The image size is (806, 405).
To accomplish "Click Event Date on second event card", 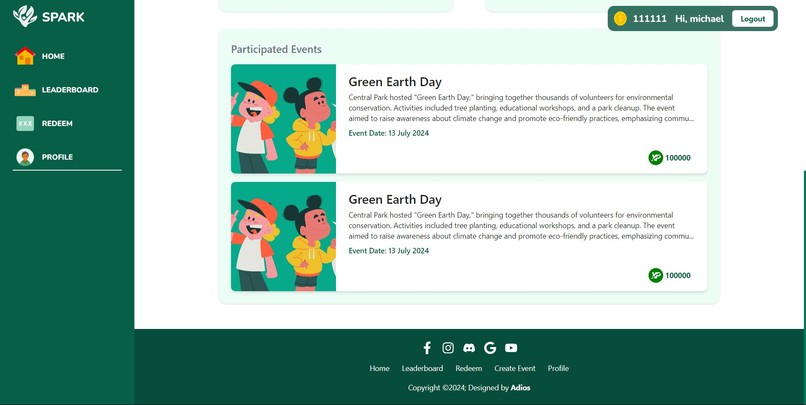I will [389, 251].
